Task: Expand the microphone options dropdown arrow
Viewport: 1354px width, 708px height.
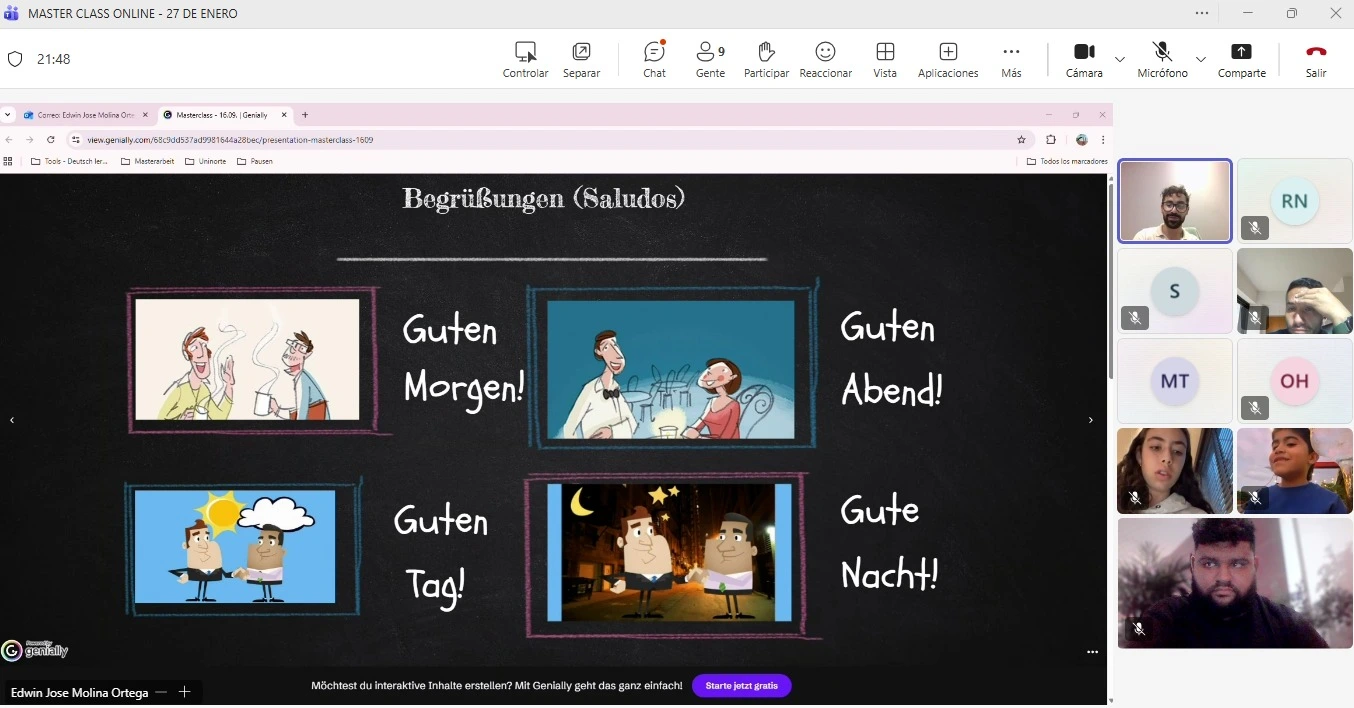Action: [1201, 59]
